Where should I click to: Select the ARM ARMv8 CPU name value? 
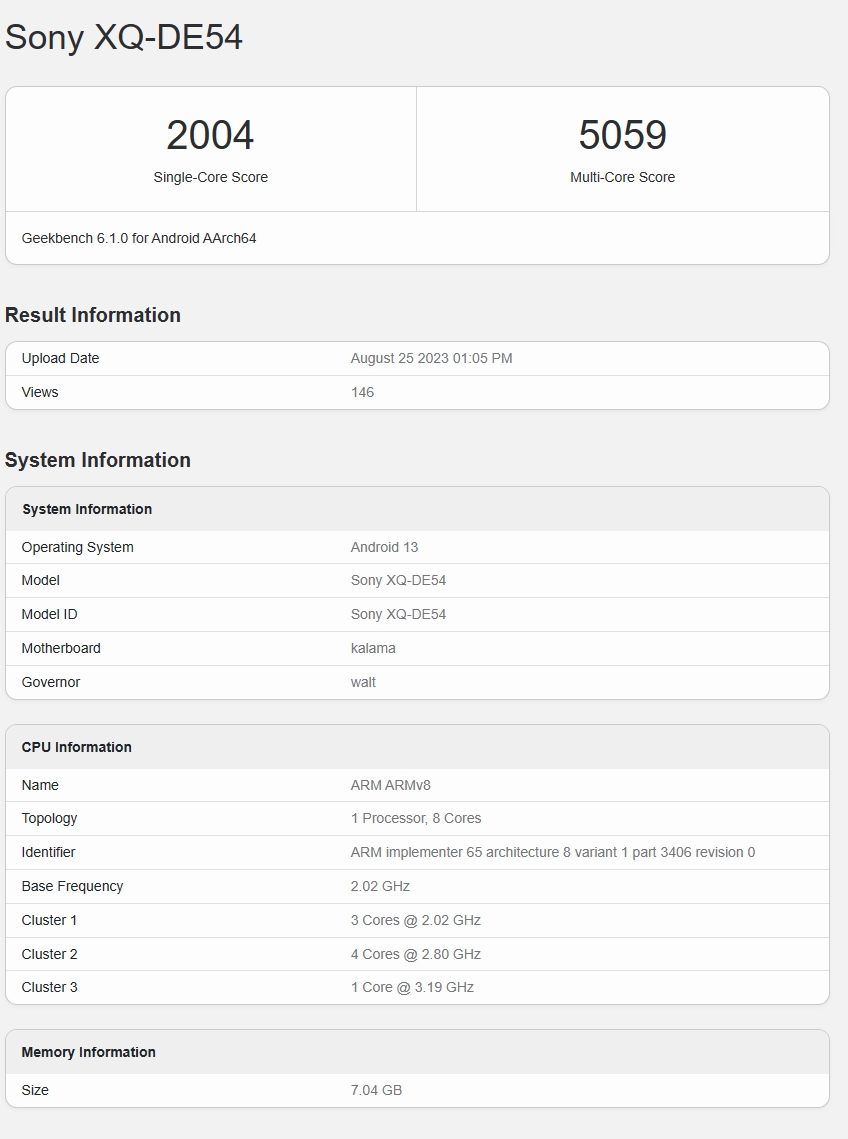[x=390, y=785]
